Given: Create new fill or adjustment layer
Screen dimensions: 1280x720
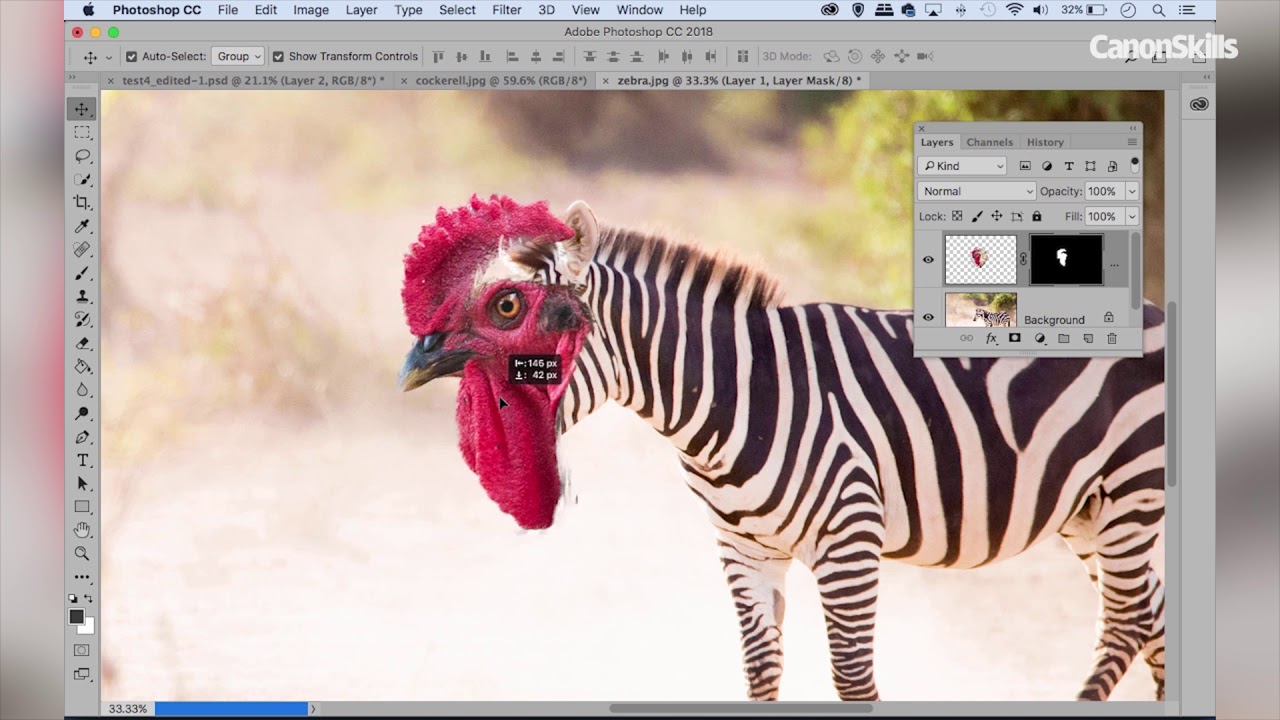Looking at the screenshot, I should (x=1039, y=339).
